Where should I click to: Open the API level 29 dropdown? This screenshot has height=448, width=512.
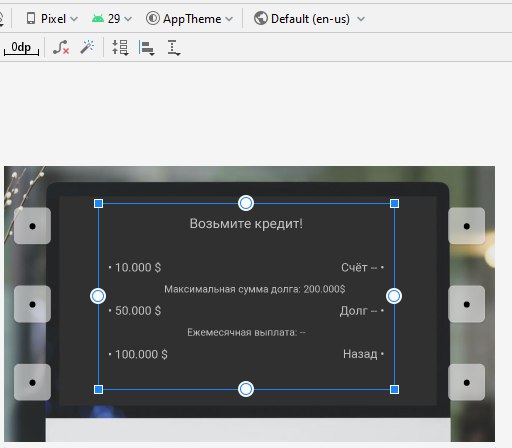112,19
